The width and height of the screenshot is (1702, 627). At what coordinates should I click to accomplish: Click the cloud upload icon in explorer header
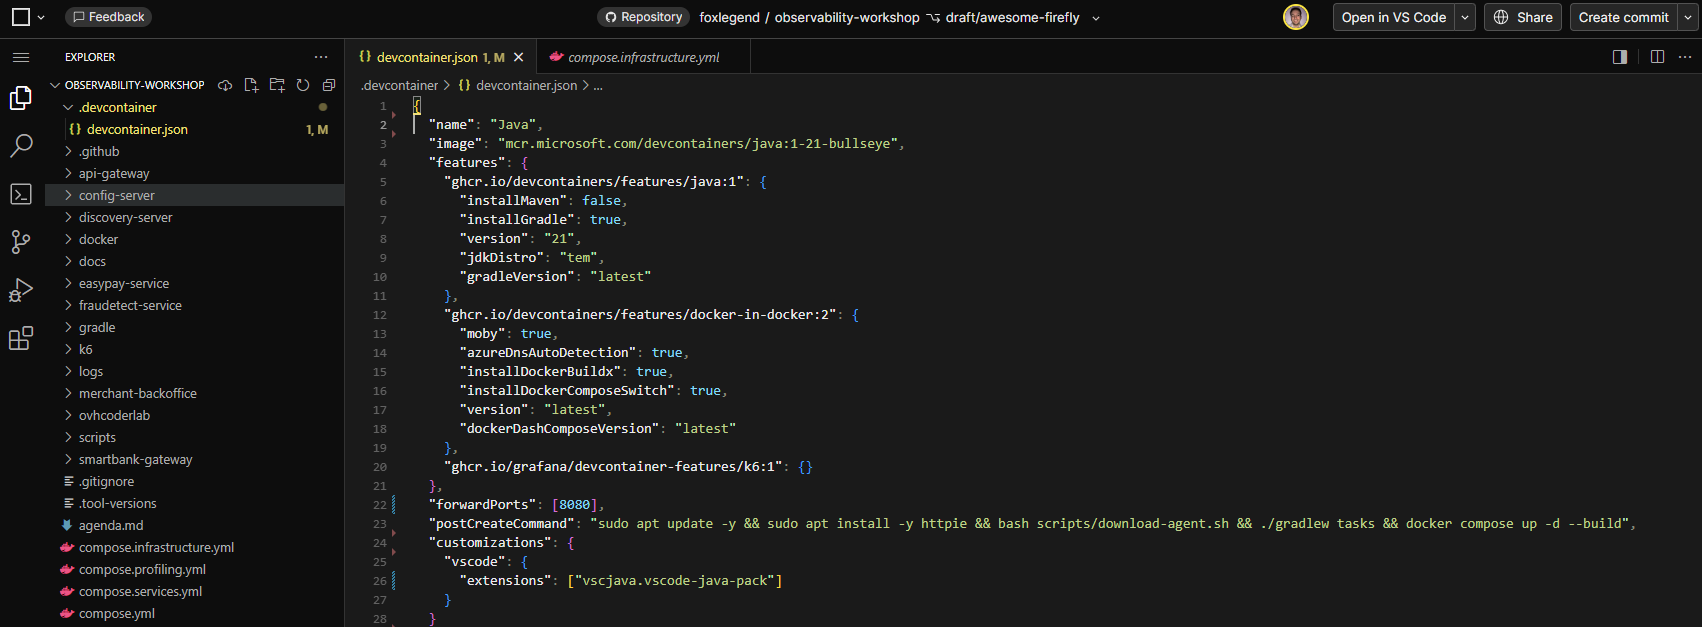click(225, 85)
